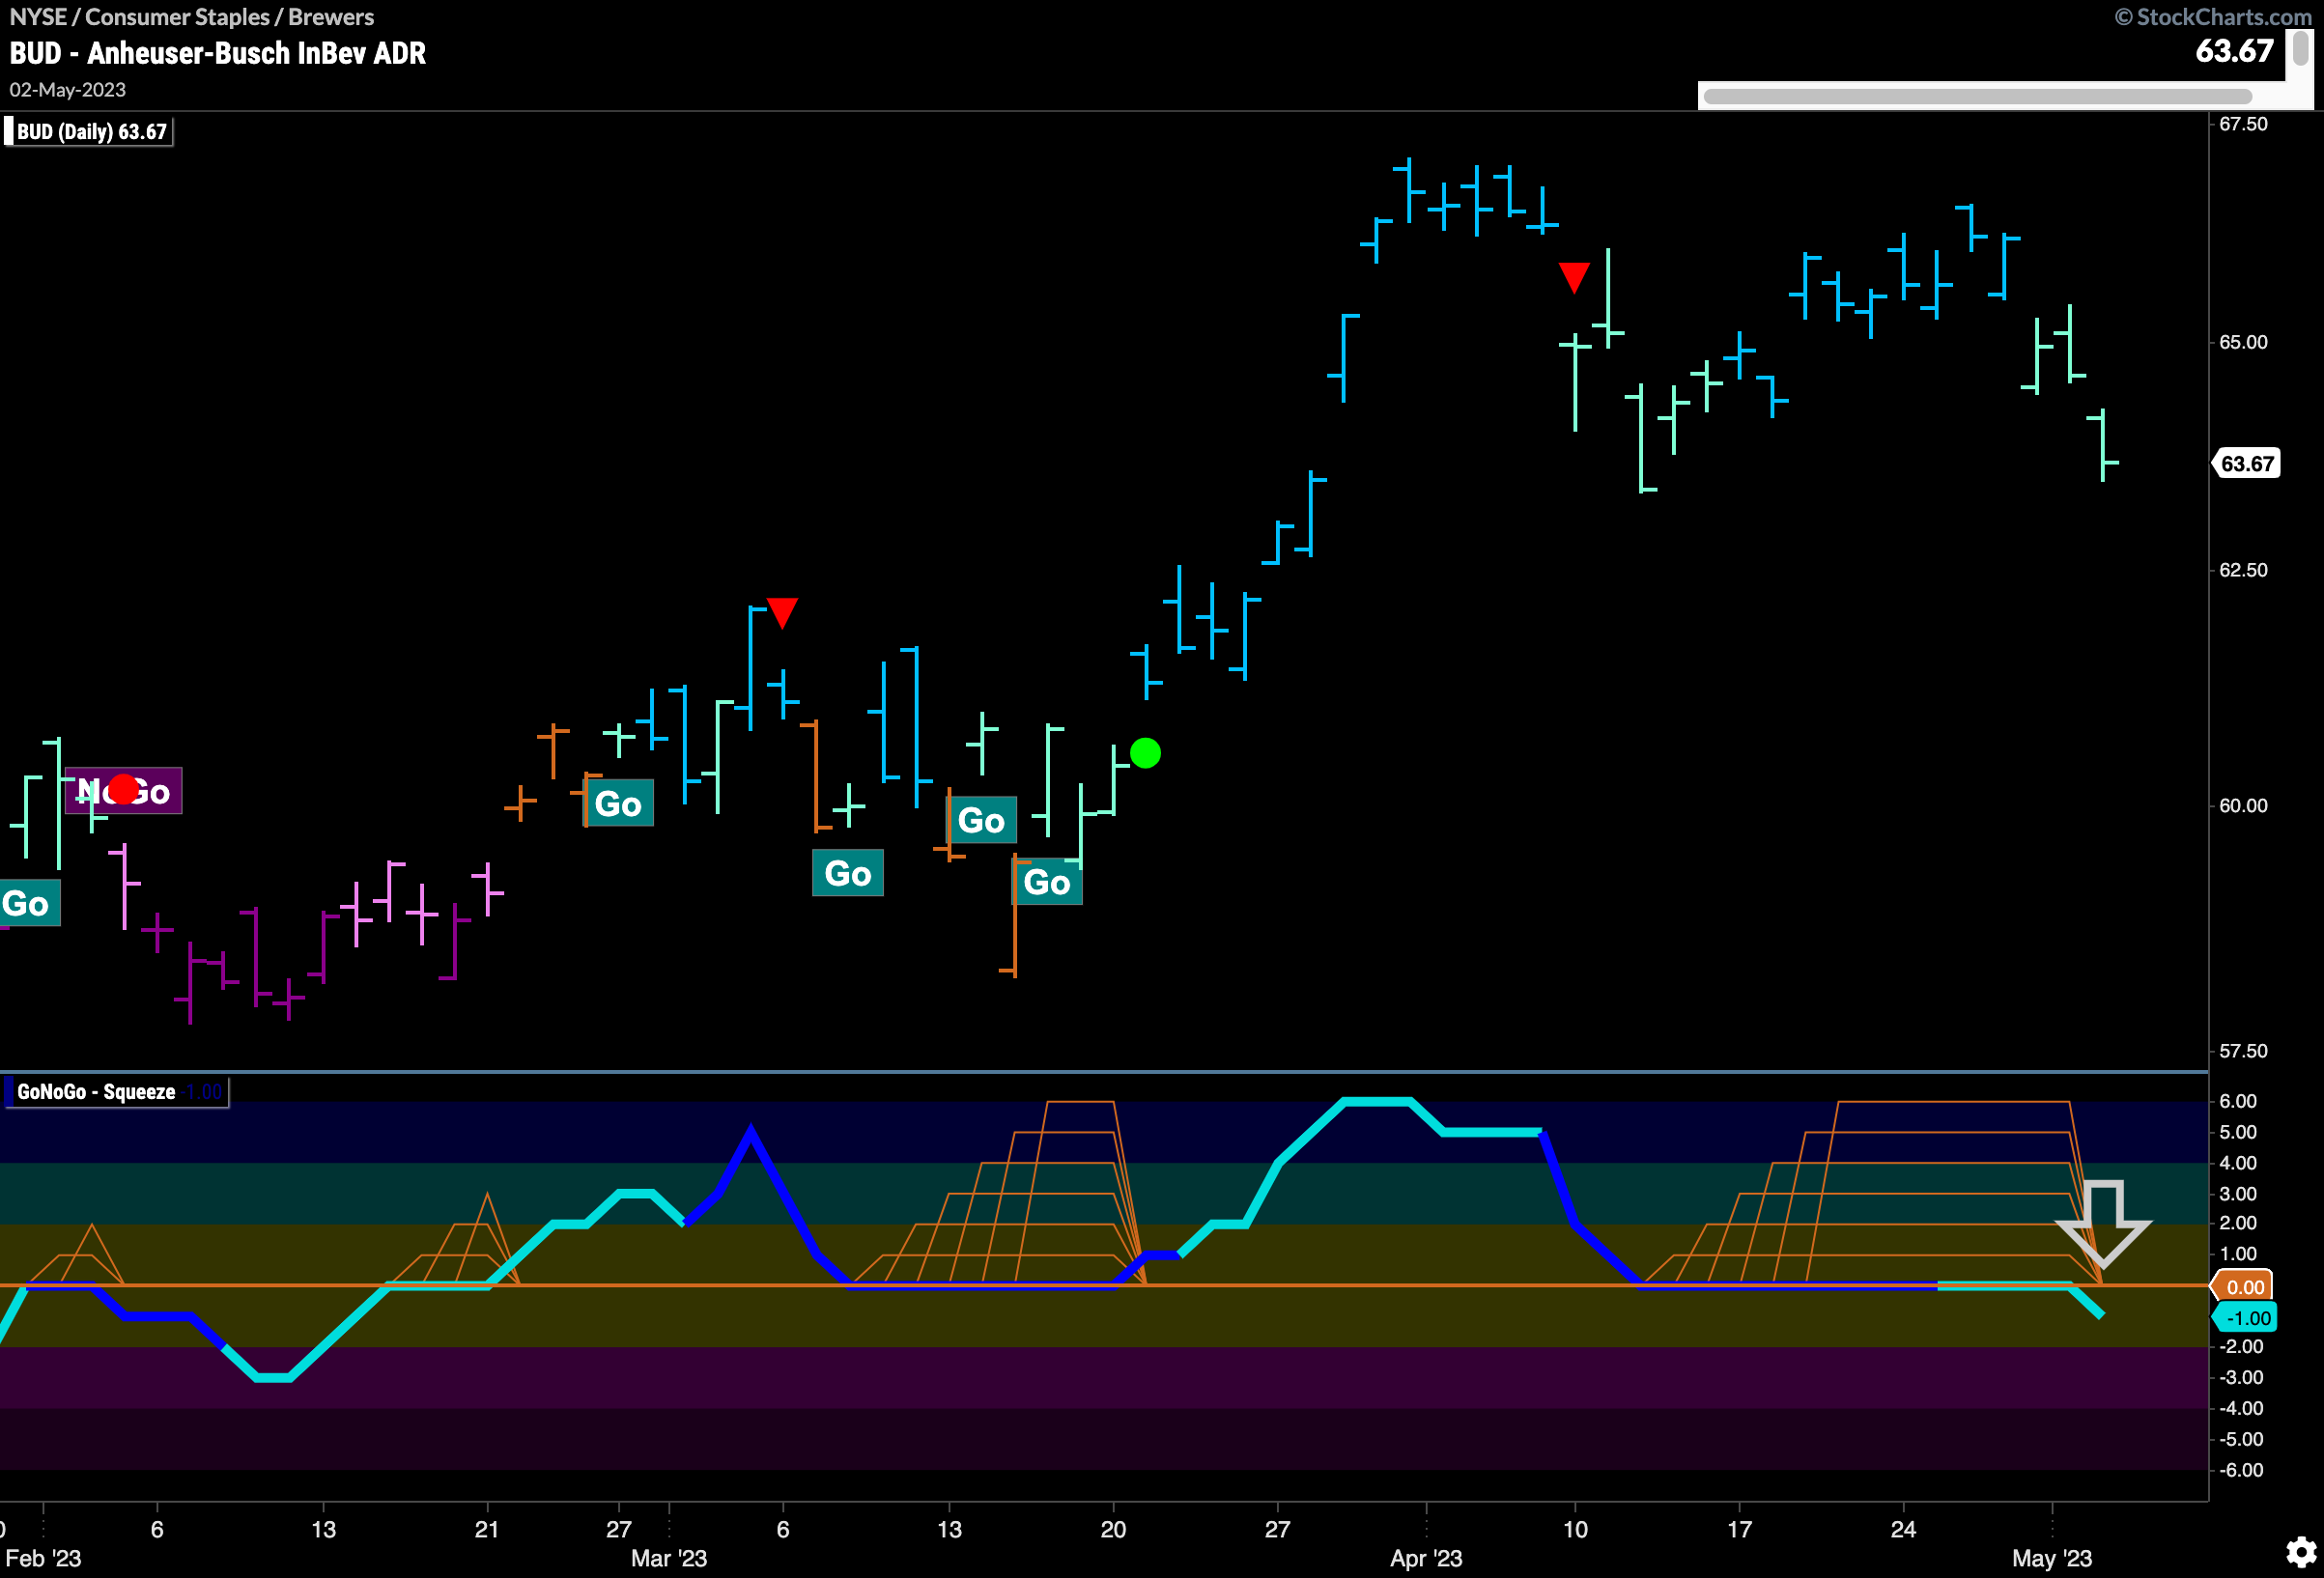Click the -6.00 squeeze axis label
Image resolution: width=2324 pixels, height=1578 pixels.
(x=2241, y=1470)
